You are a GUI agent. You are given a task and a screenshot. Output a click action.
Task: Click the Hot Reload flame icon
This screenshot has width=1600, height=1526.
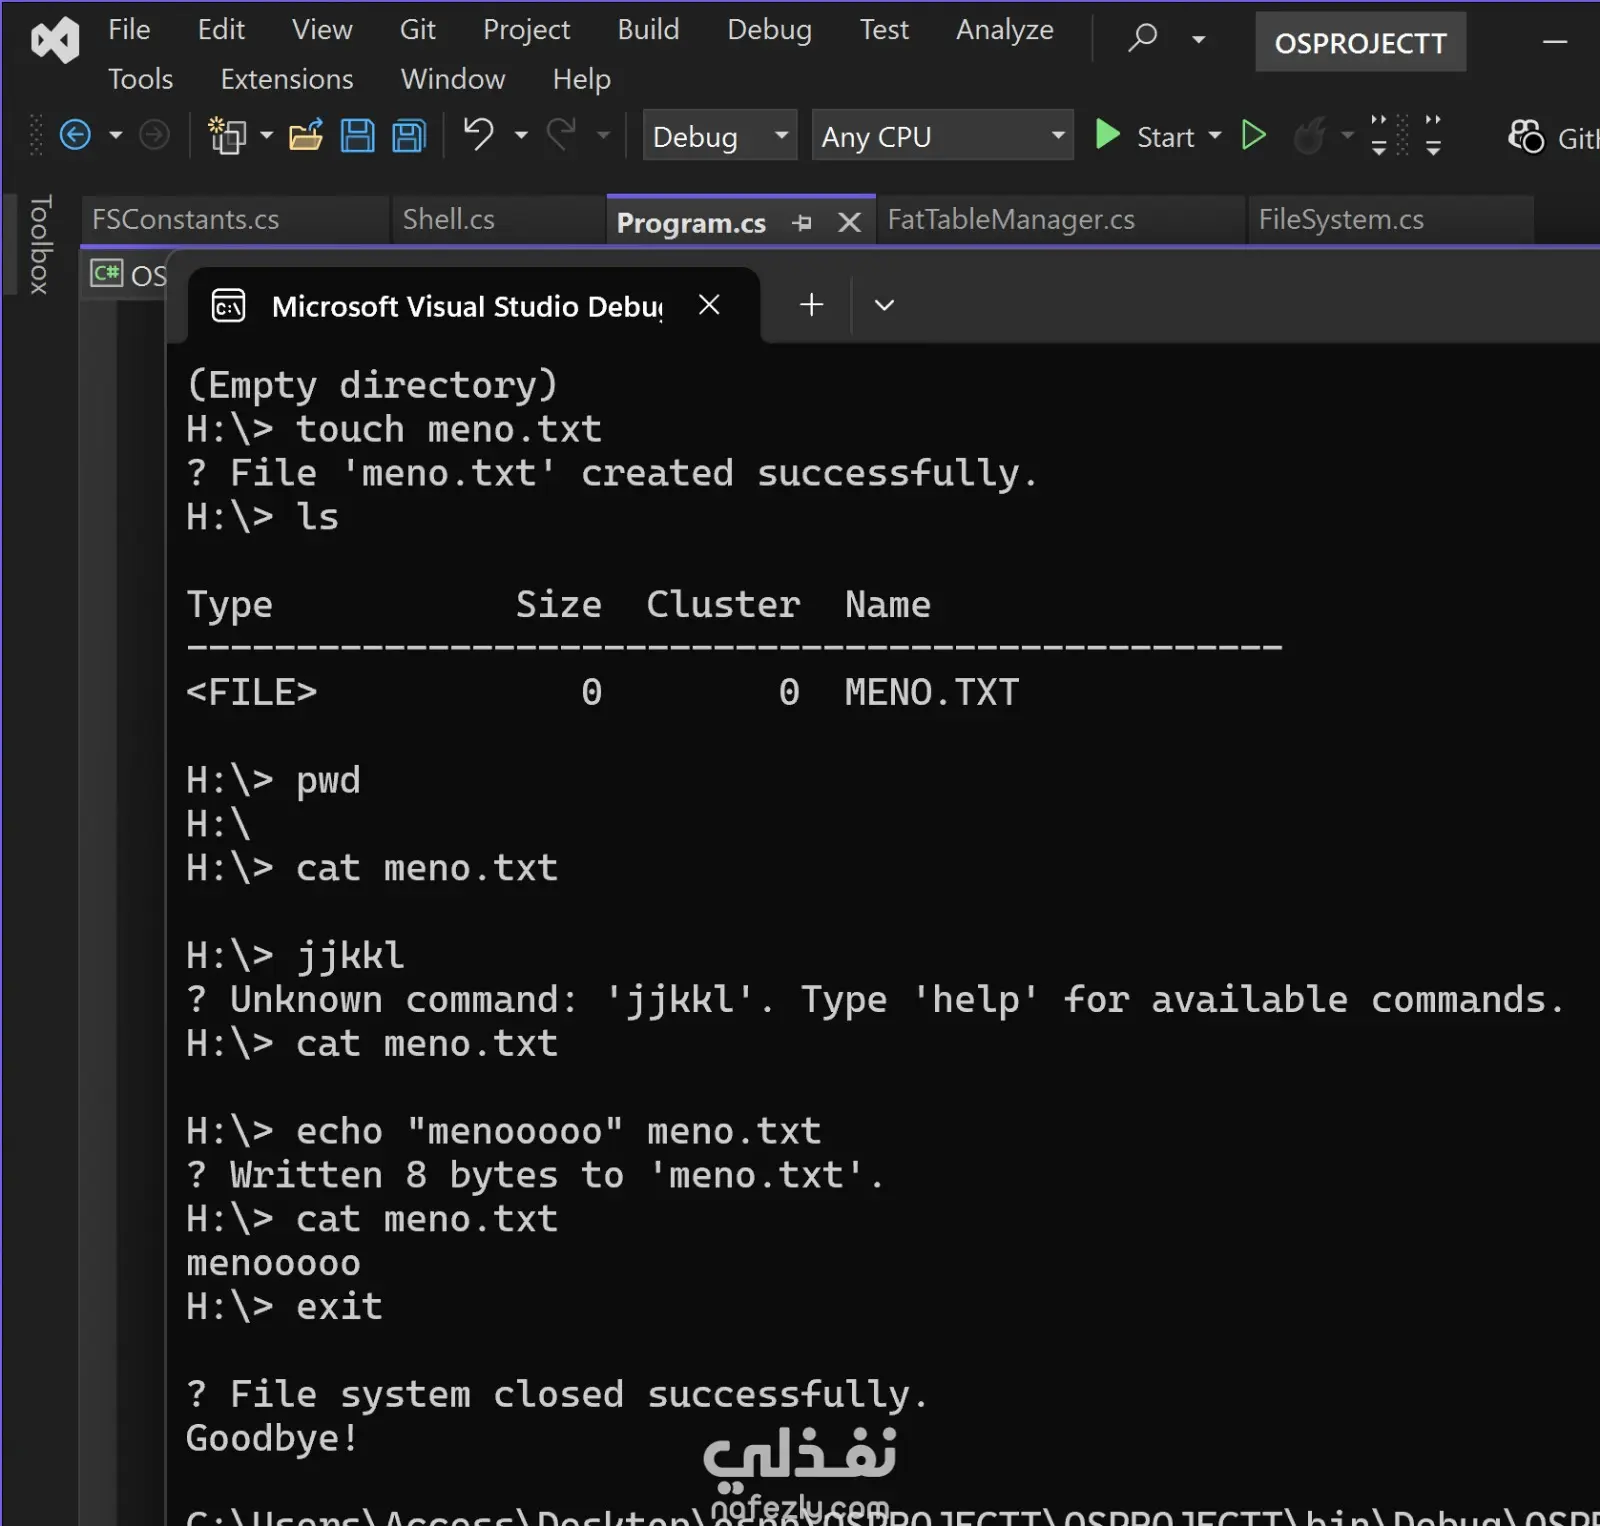[x=1310, y=135]
